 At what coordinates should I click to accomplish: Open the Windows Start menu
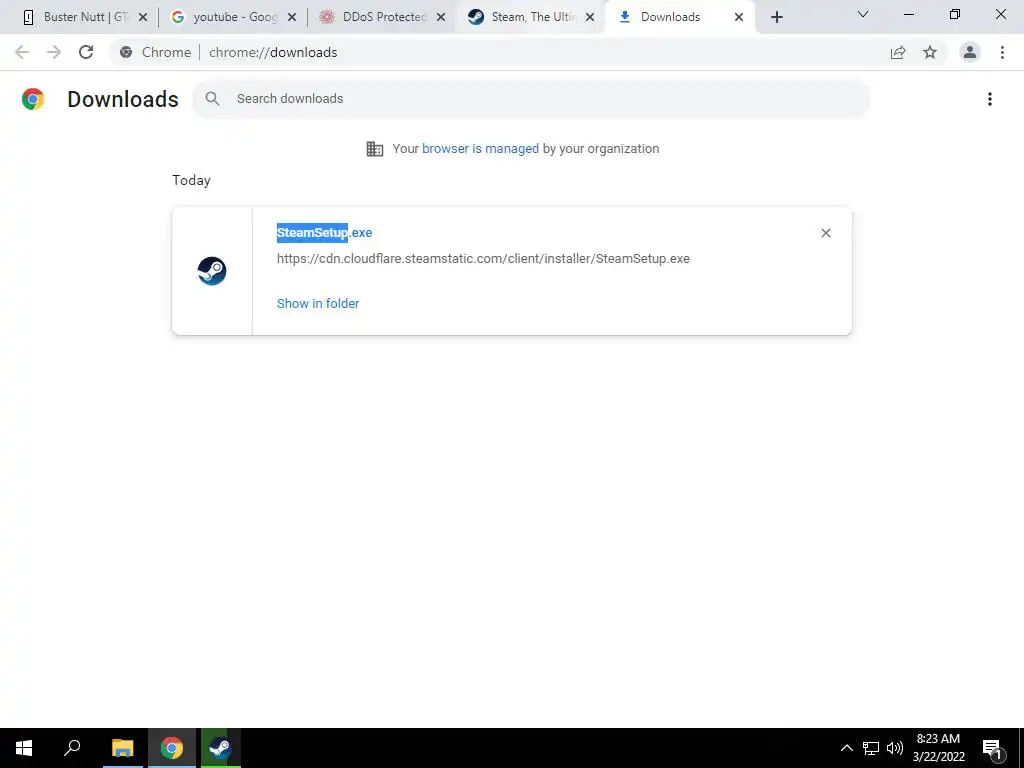click(24, 748)
